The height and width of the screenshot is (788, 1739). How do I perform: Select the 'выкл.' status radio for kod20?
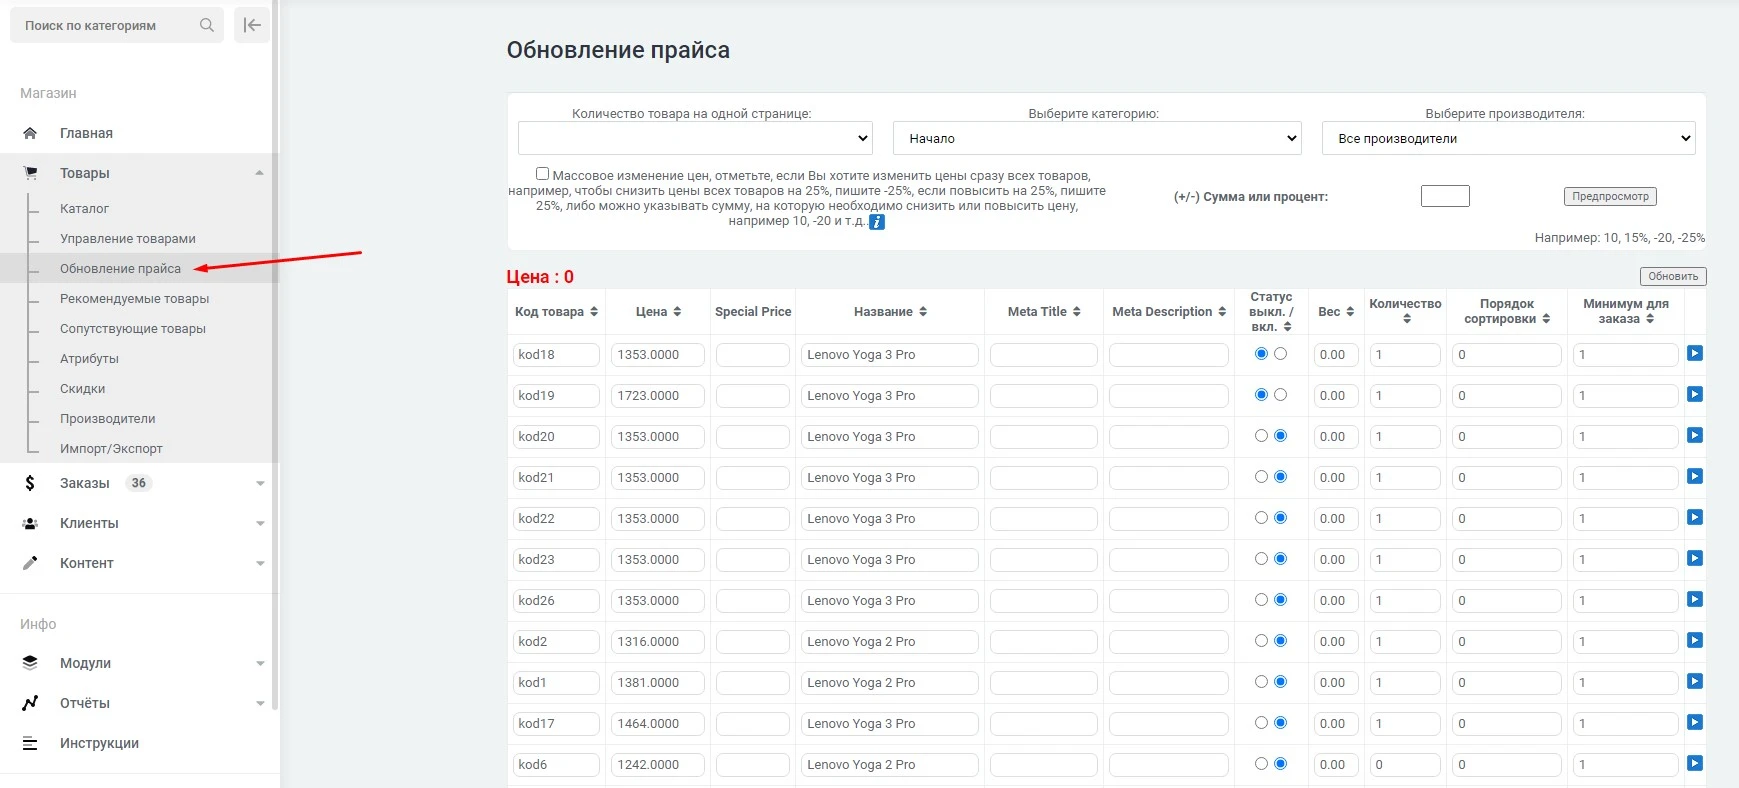tap(1261, 436)
